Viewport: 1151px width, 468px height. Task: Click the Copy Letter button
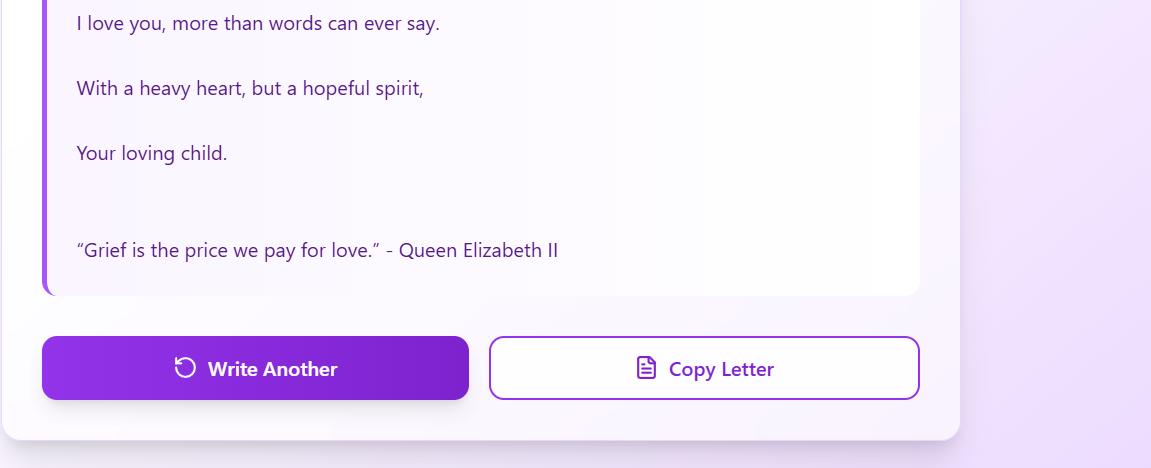pos(704,368)
